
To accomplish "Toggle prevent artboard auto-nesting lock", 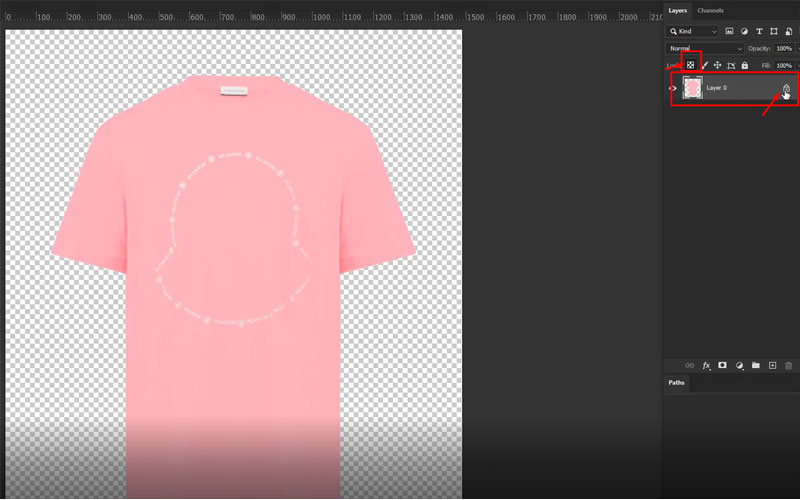I will (731, 65).
